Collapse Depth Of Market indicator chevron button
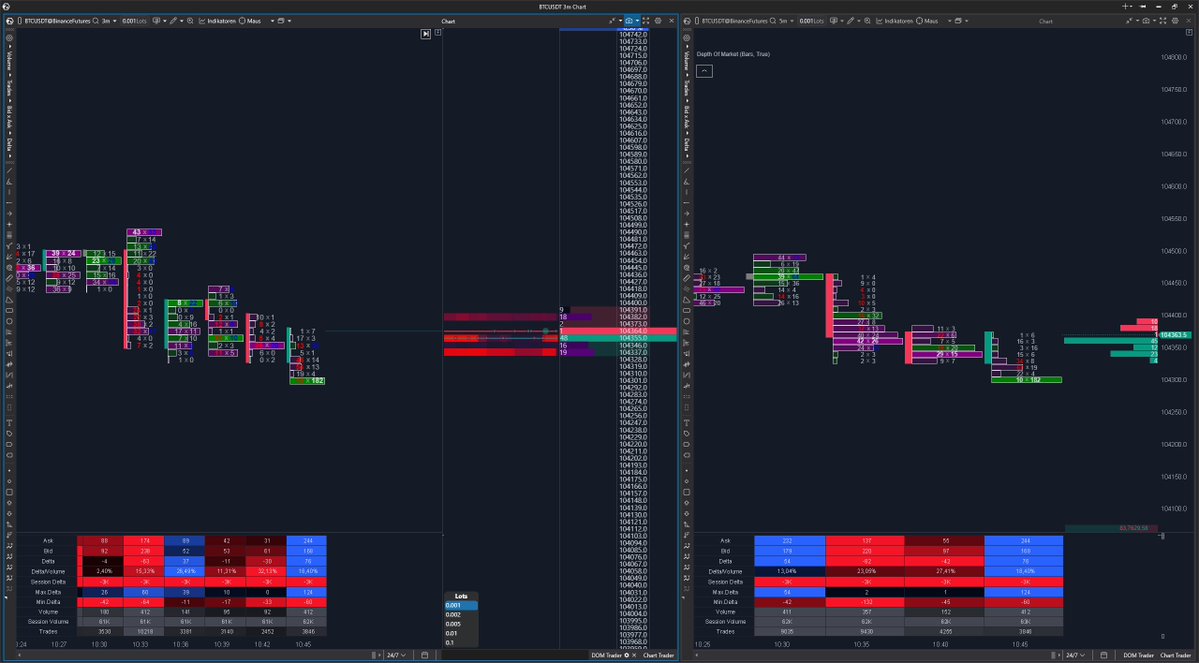This screenshot has height=663, width=1199. pyautogui.click(x=705, y=71)
